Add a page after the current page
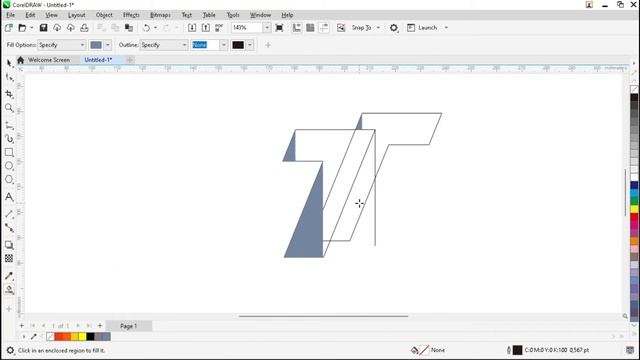Screen dimensions: 640x360 [x=100, y=326]
